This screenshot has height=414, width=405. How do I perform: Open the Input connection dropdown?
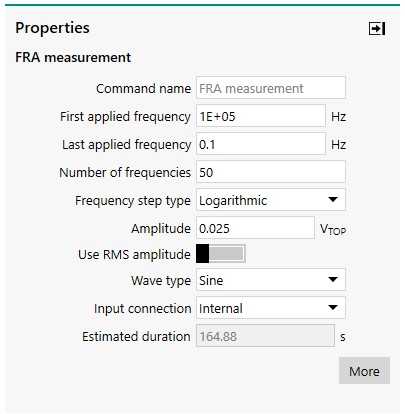(271, 308)
